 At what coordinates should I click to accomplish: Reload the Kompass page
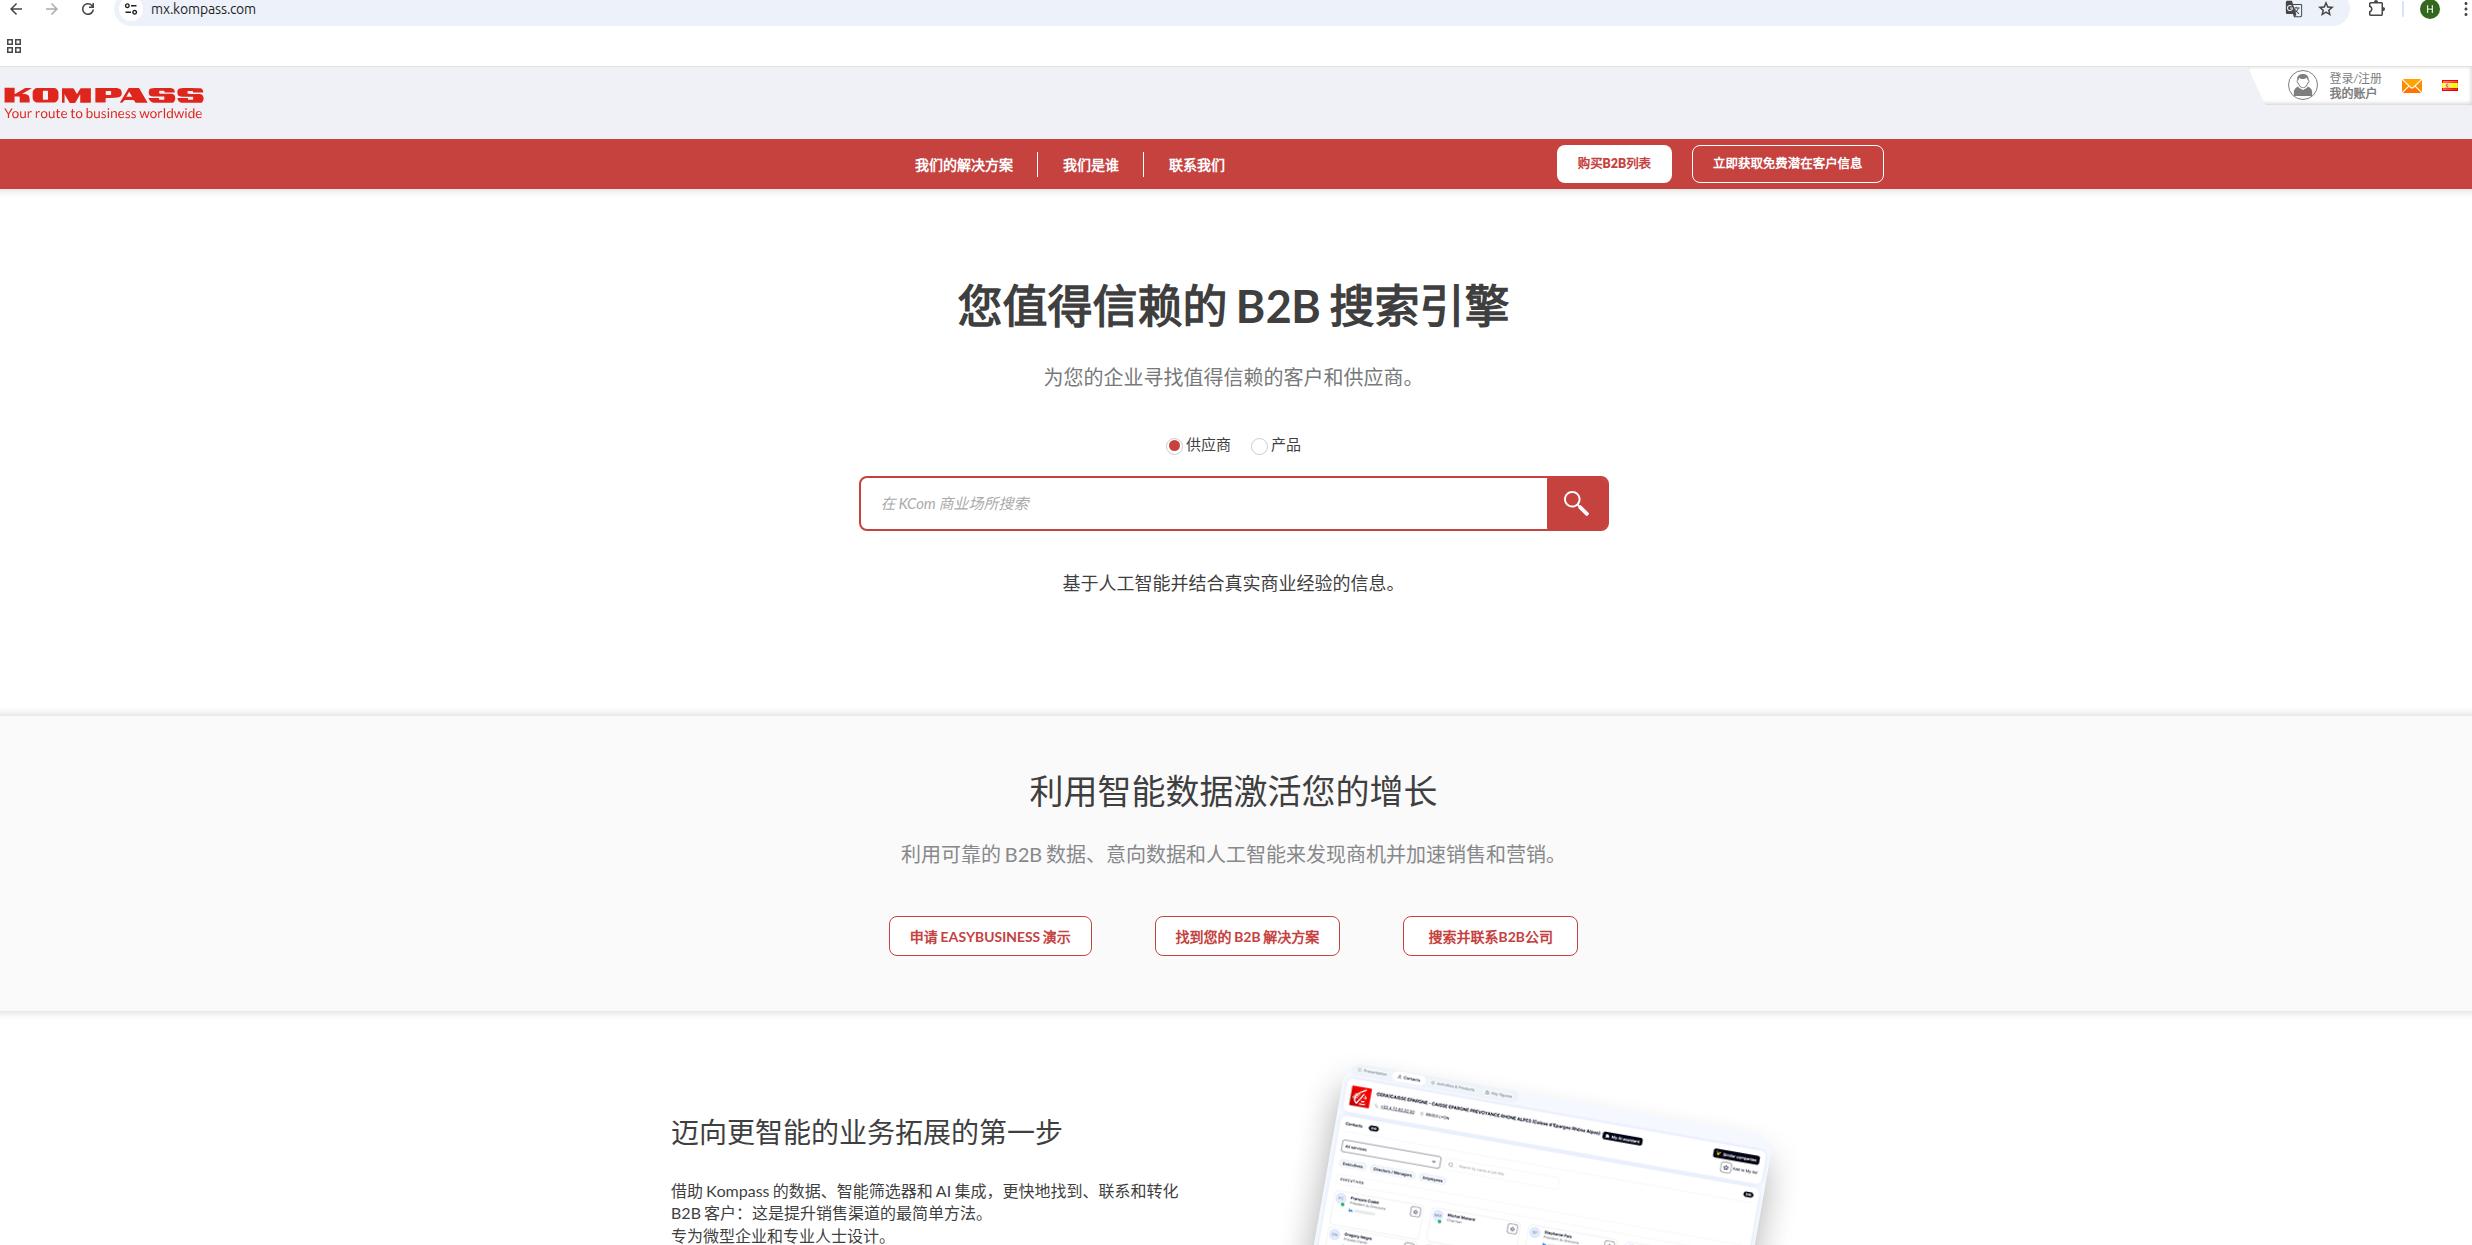tap(88, 9)
